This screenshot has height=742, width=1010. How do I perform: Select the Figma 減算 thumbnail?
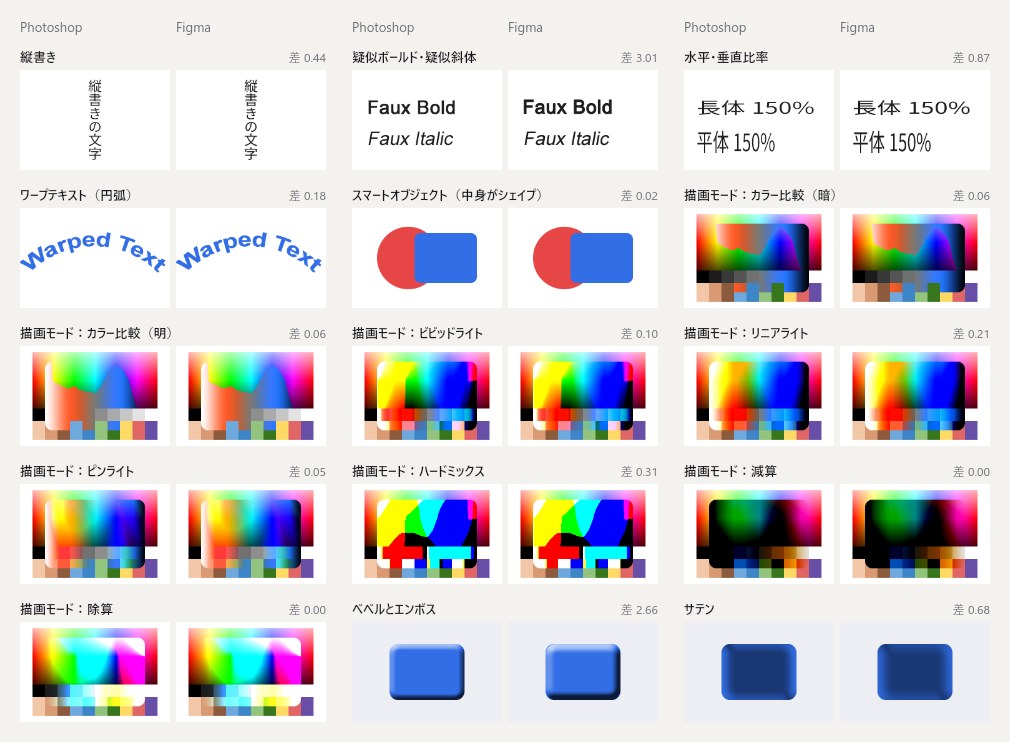pos(915,534)
